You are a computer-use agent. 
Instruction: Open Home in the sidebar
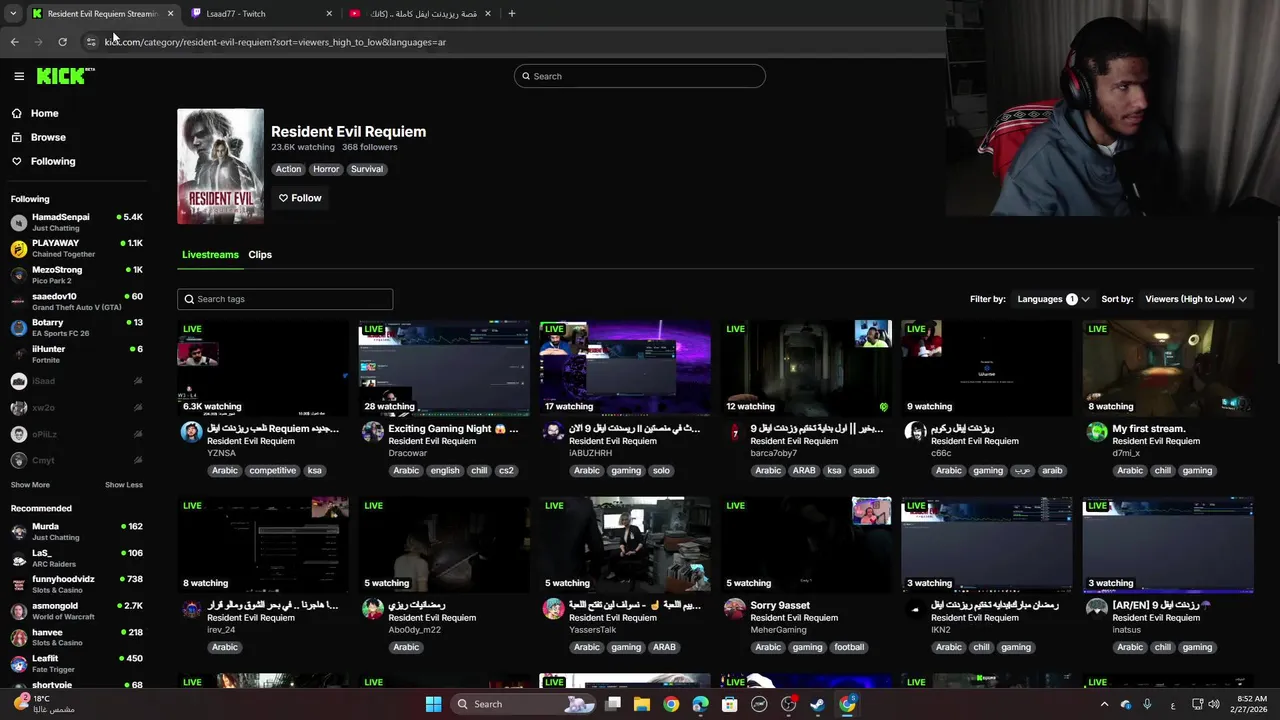pos(44,113)
